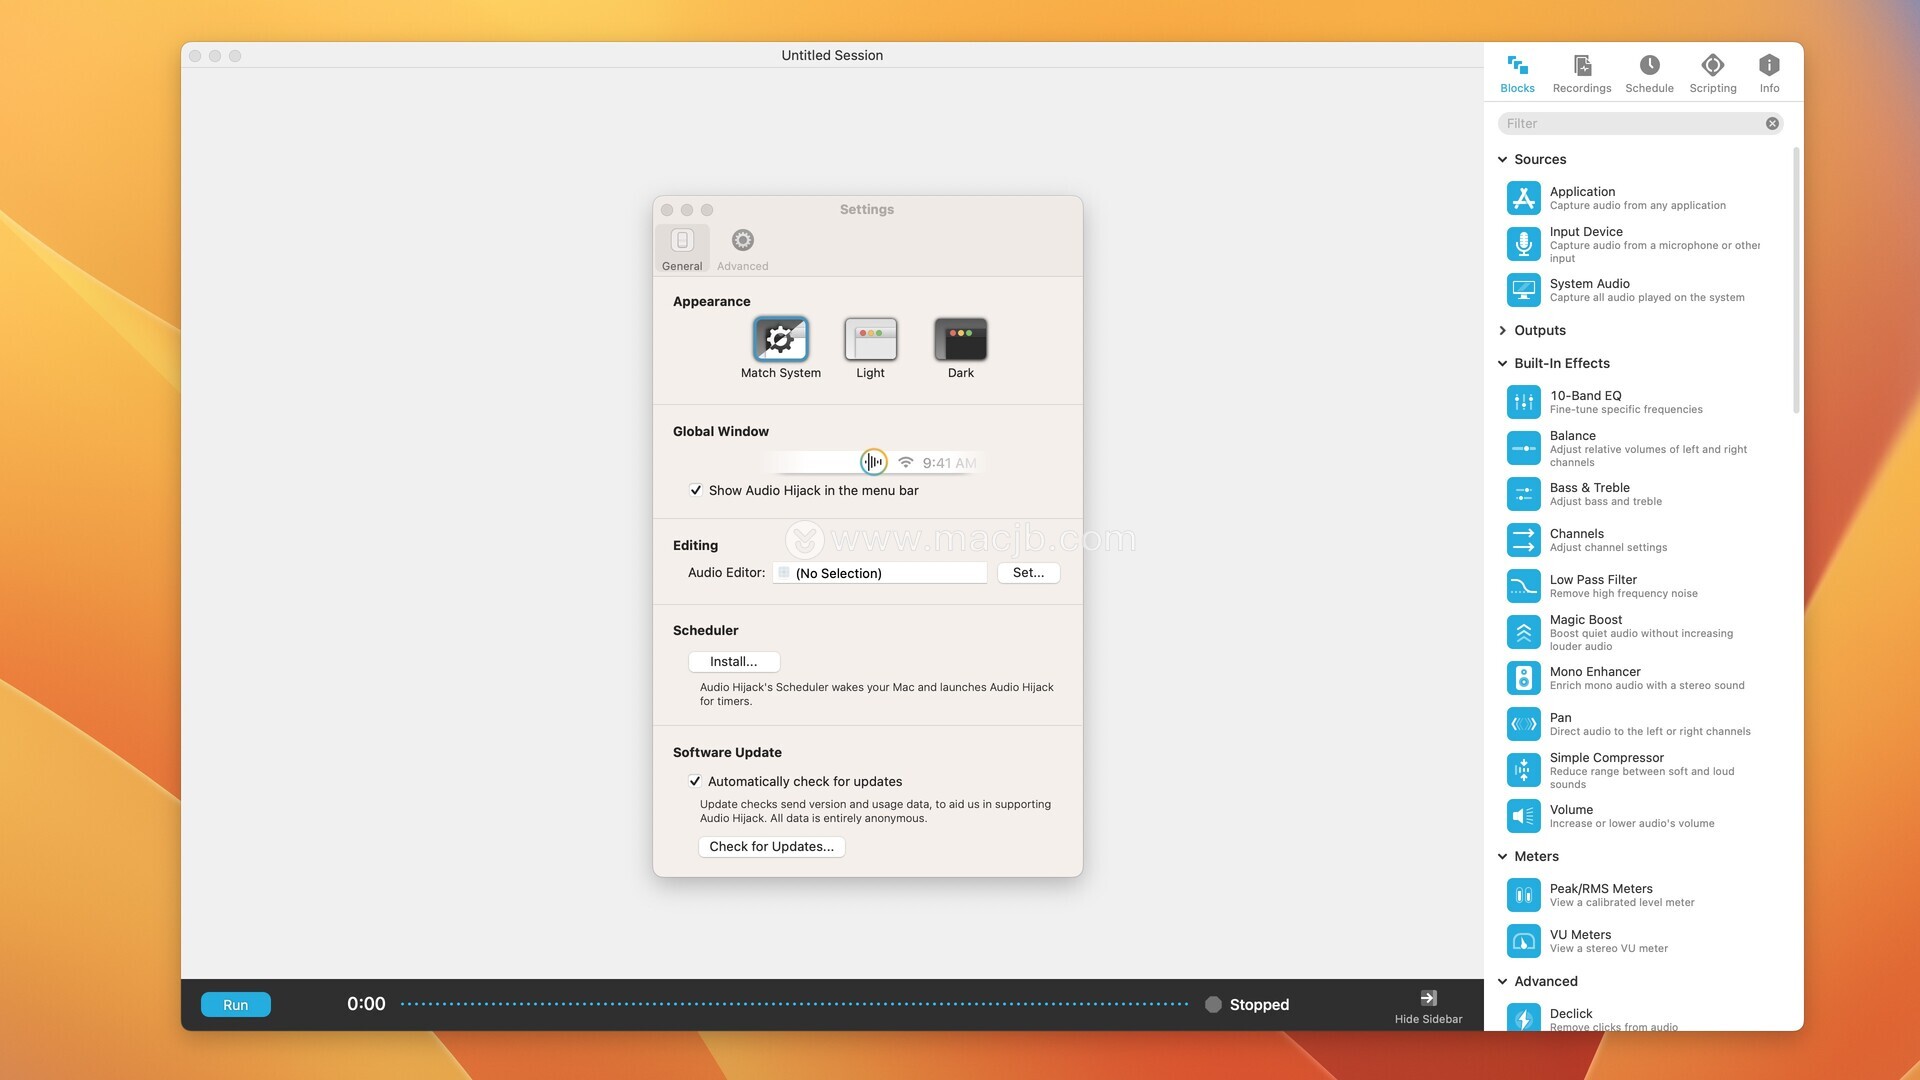Click 'Increase or lower audio's volume' text
Viewport: 1920px width, 1080px height.
[1632, 824]
